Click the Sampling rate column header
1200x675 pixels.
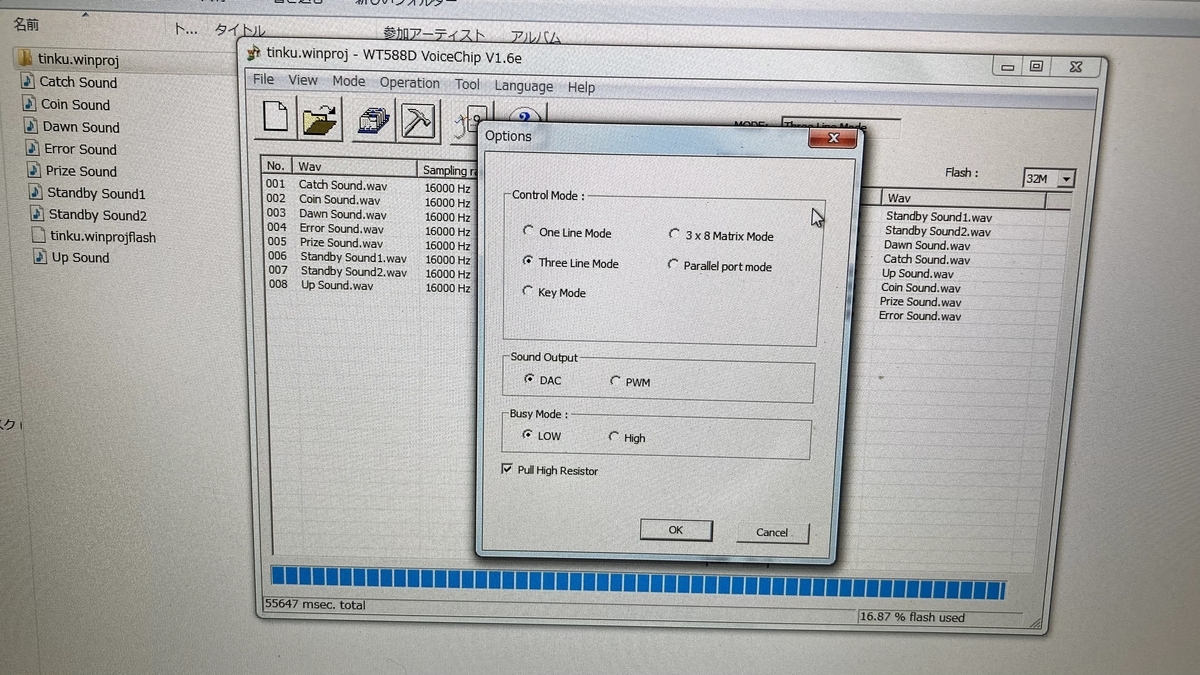click(446, 170)
